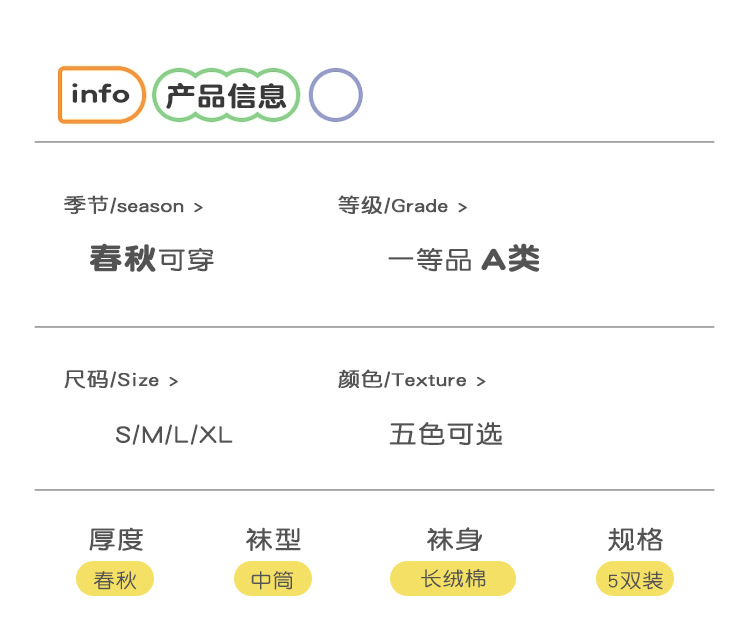Image resolution: width=750 pixels, height=642 pixels.
Task: Click the 五色可选 color option text
Action: coord(446,434)
